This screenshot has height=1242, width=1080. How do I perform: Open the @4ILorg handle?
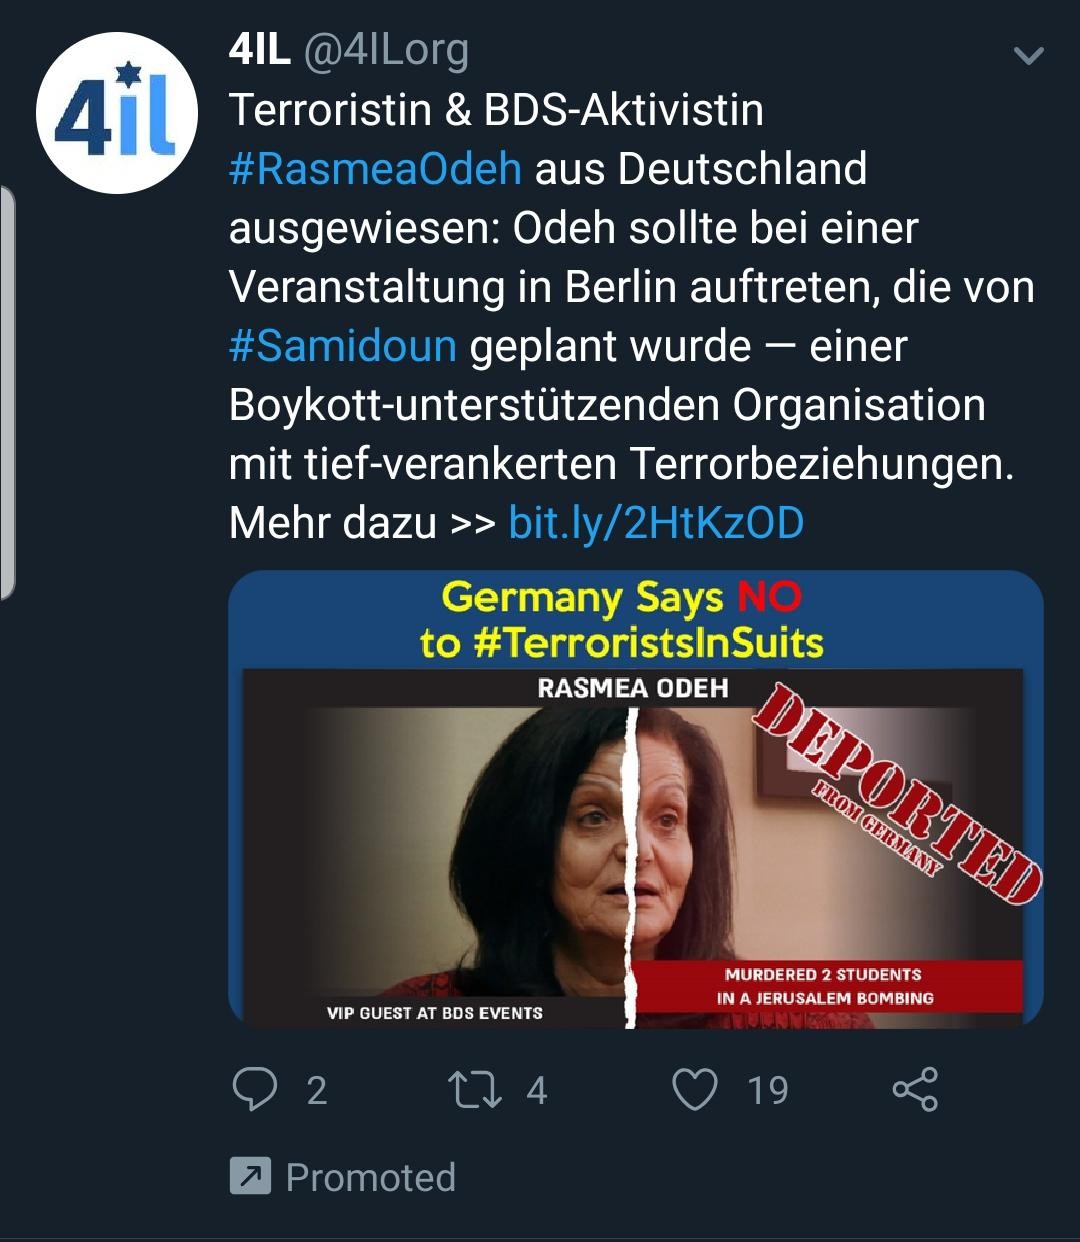[x=386, y=51]
